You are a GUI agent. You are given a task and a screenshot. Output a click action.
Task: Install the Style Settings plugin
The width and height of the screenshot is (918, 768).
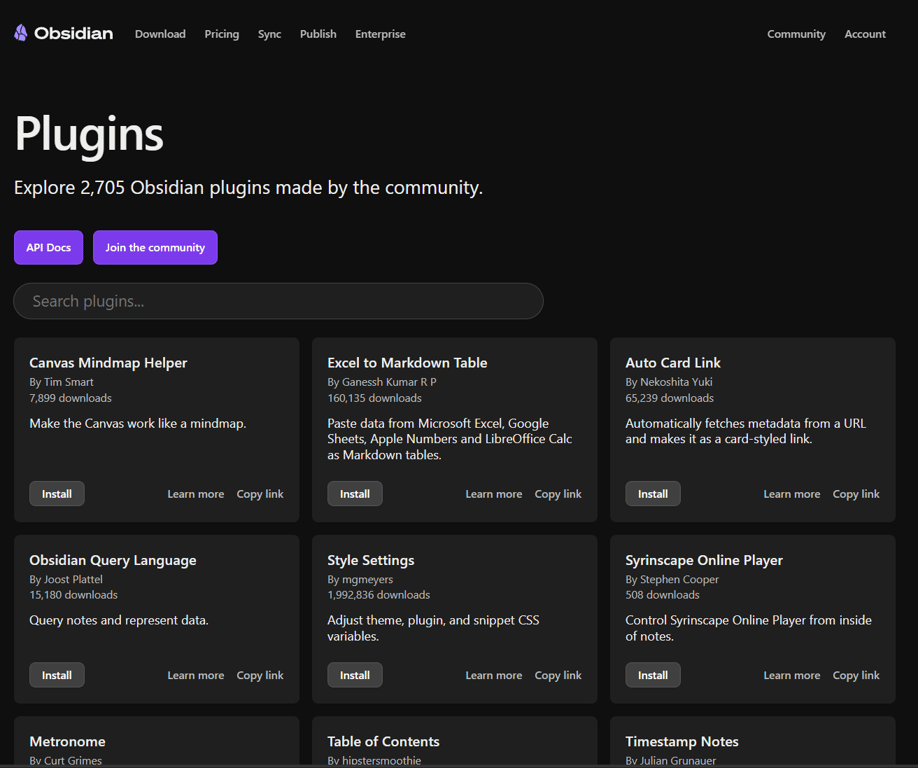tap(355, 675)
